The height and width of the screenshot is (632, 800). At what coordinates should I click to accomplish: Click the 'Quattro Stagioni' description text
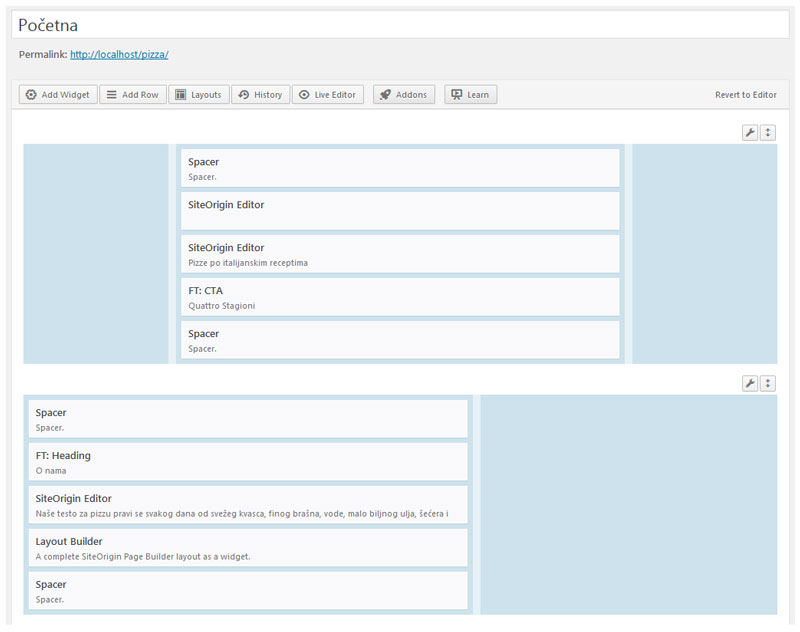(221, 306)
